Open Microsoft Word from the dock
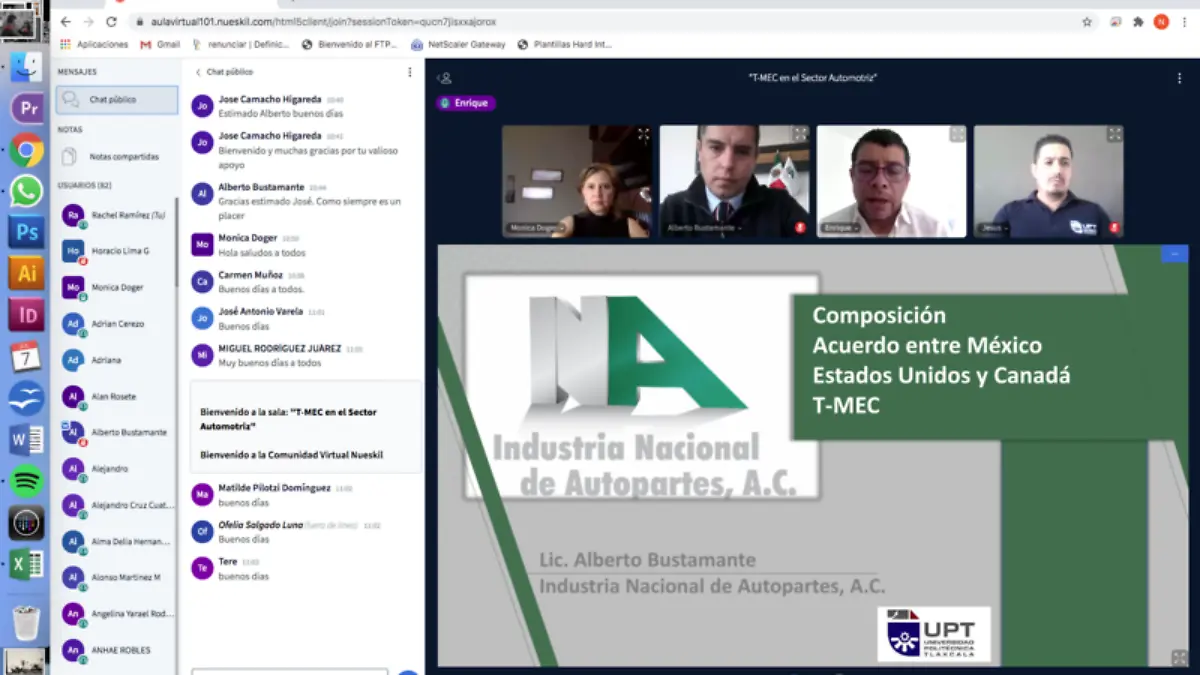Image resolution: width=1200 pixels, height=675 pixels. click(x=26, y=439)
